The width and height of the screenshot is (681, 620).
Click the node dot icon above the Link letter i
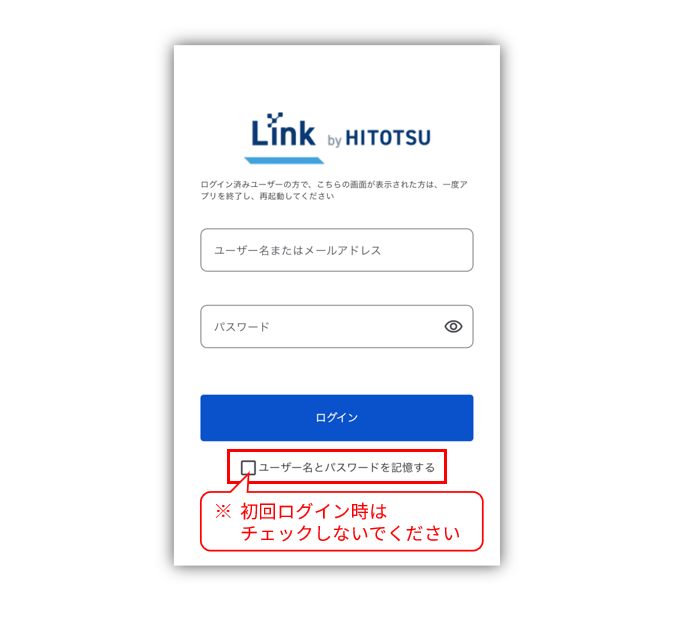pyautogui.click(x=275, y=118)
